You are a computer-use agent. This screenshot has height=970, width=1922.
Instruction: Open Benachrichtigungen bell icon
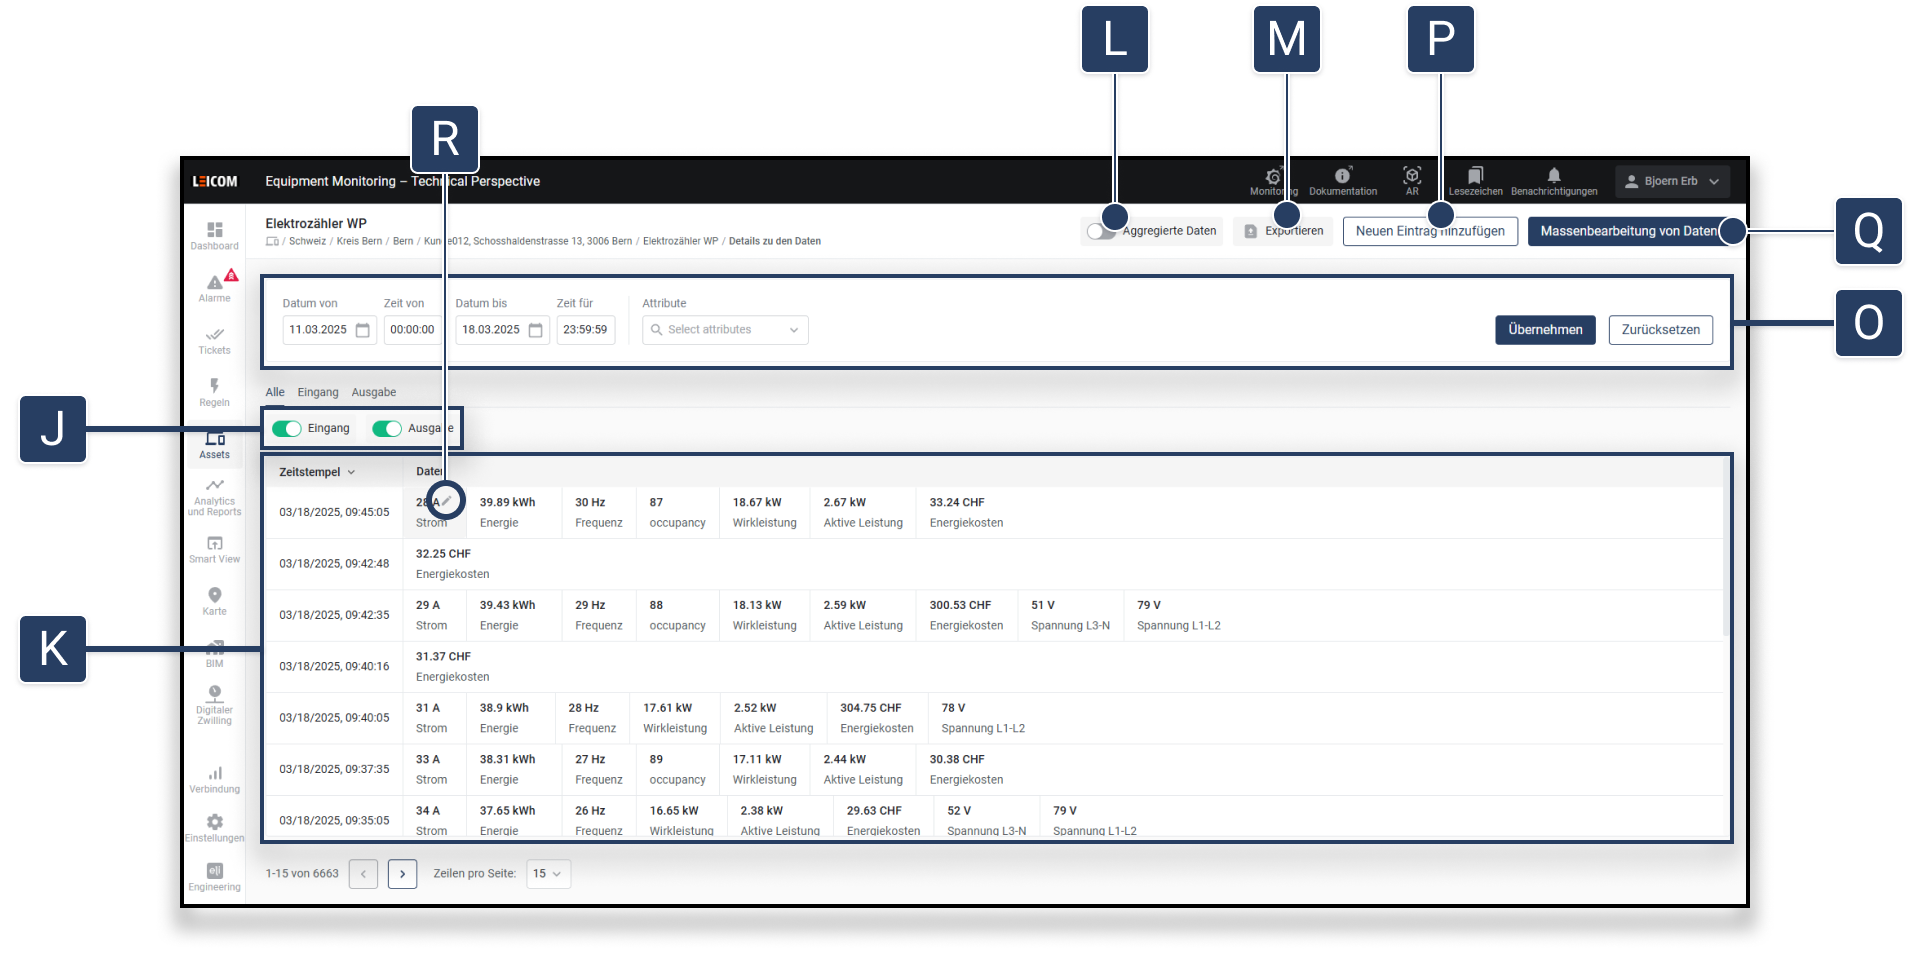[1553, 180]
